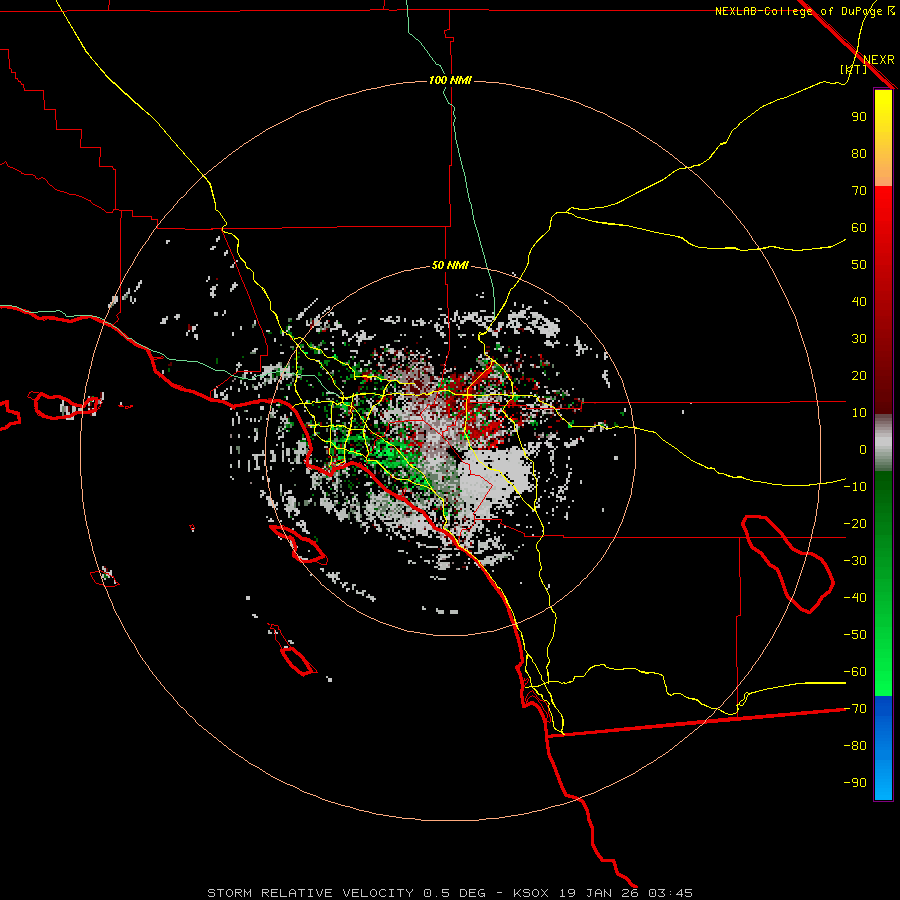Pick the bright green segment near -60
This screenshot has width=900, height=900.
(883, 672)
